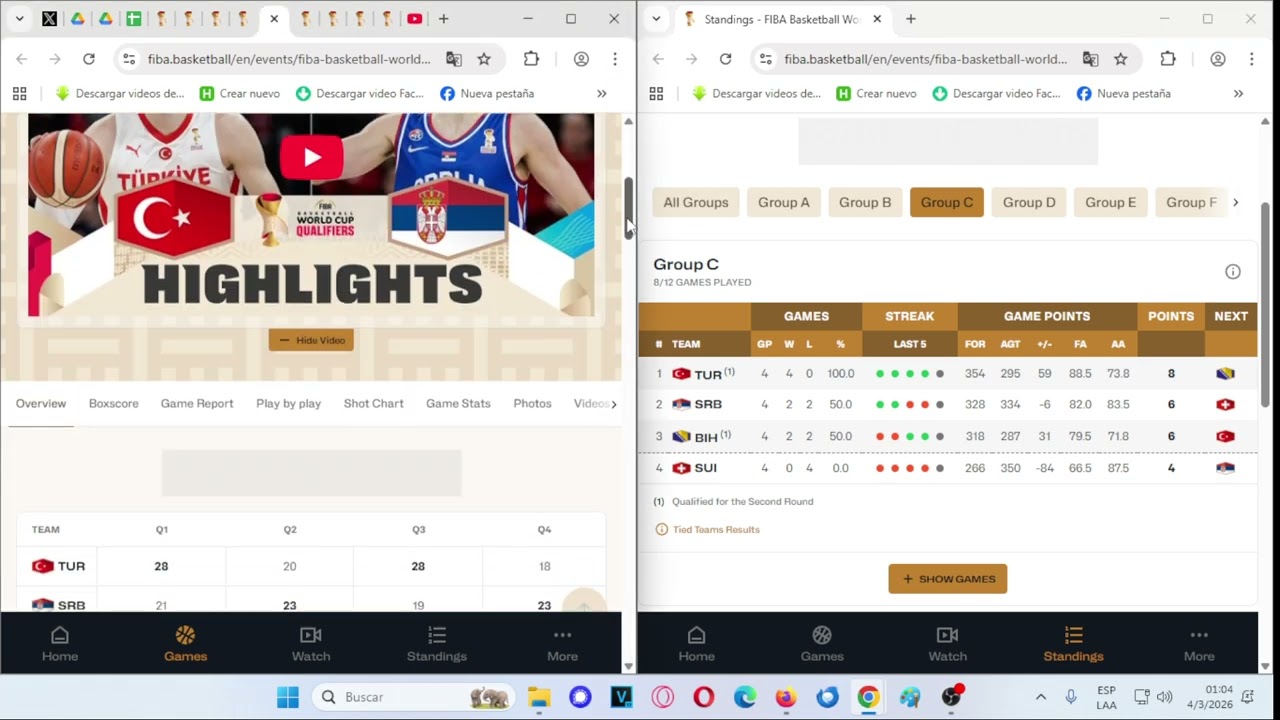This screenshot has height=720, width=1280.
Task: Reload the page in left browser window
Action: 89,59
